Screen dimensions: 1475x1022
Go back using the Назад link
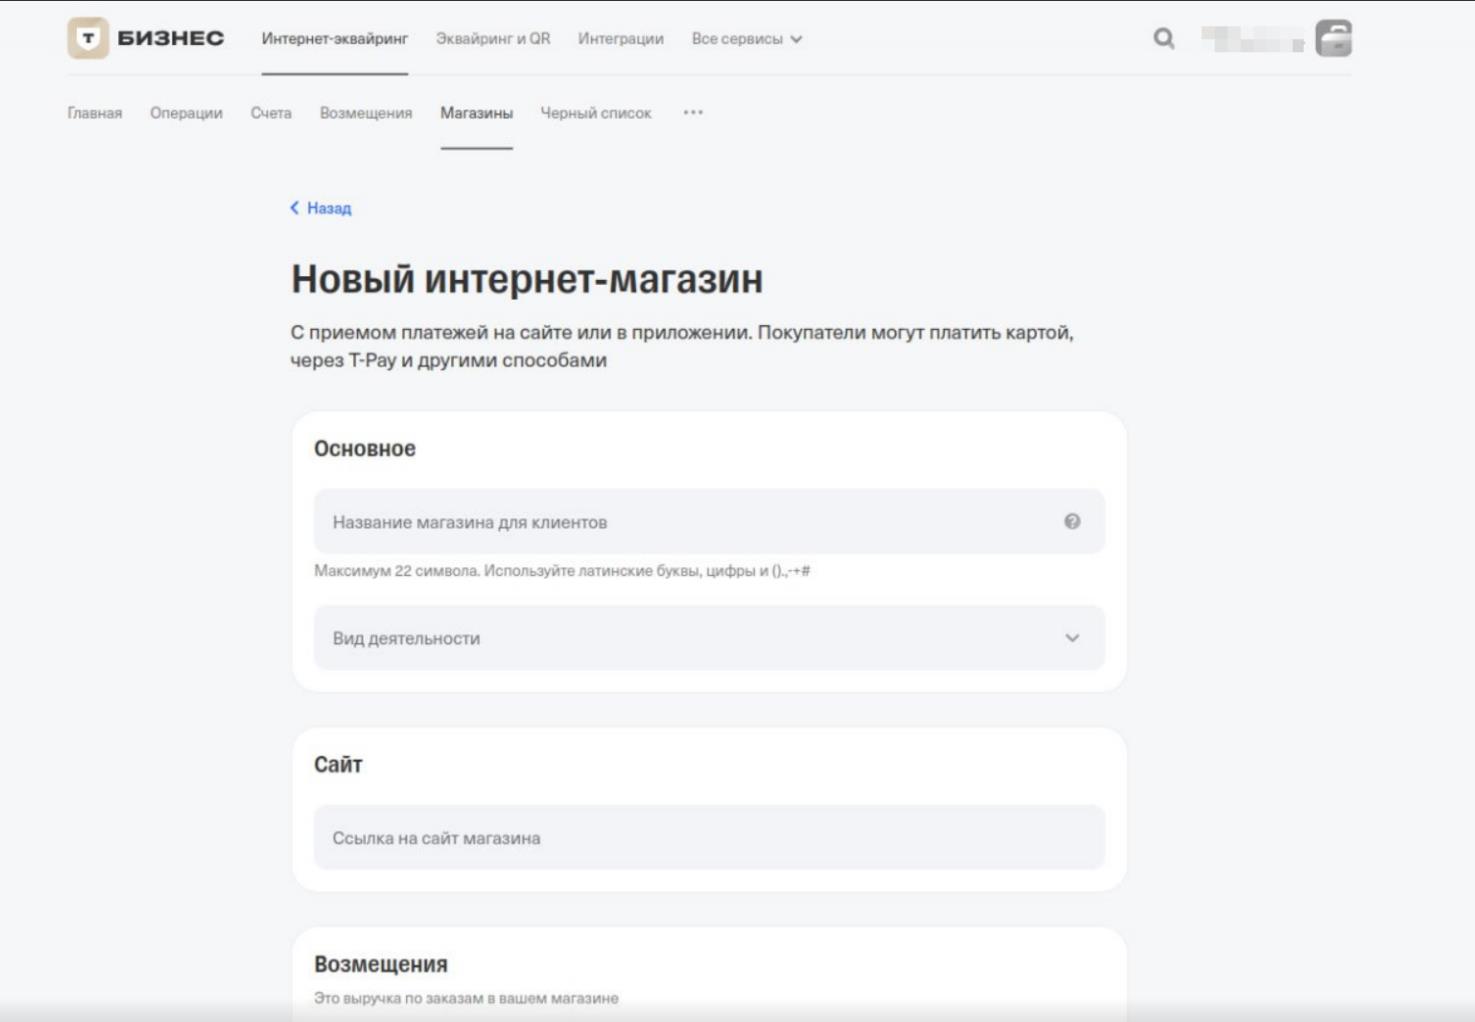[321, 208]
